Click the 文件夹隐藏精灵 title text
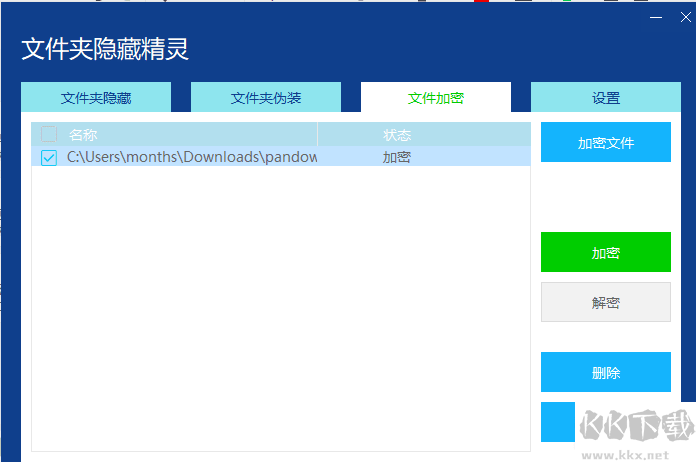 click(105, 49)
